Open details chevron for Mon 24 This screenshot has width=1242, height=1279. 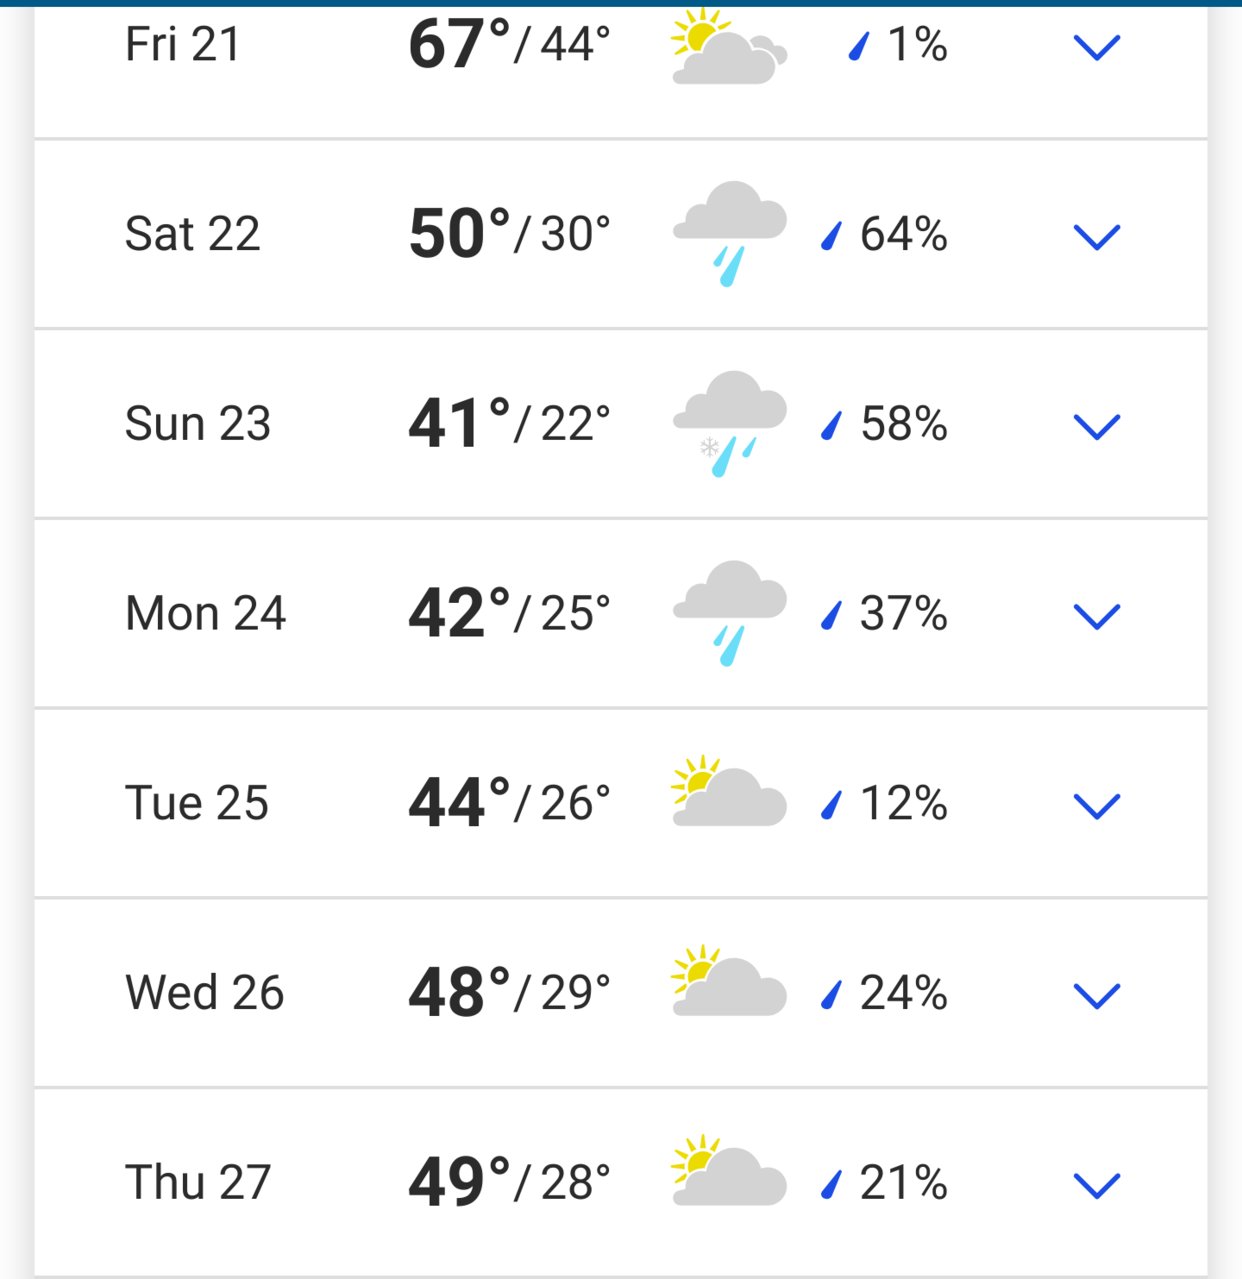[x=1096, y=617]
